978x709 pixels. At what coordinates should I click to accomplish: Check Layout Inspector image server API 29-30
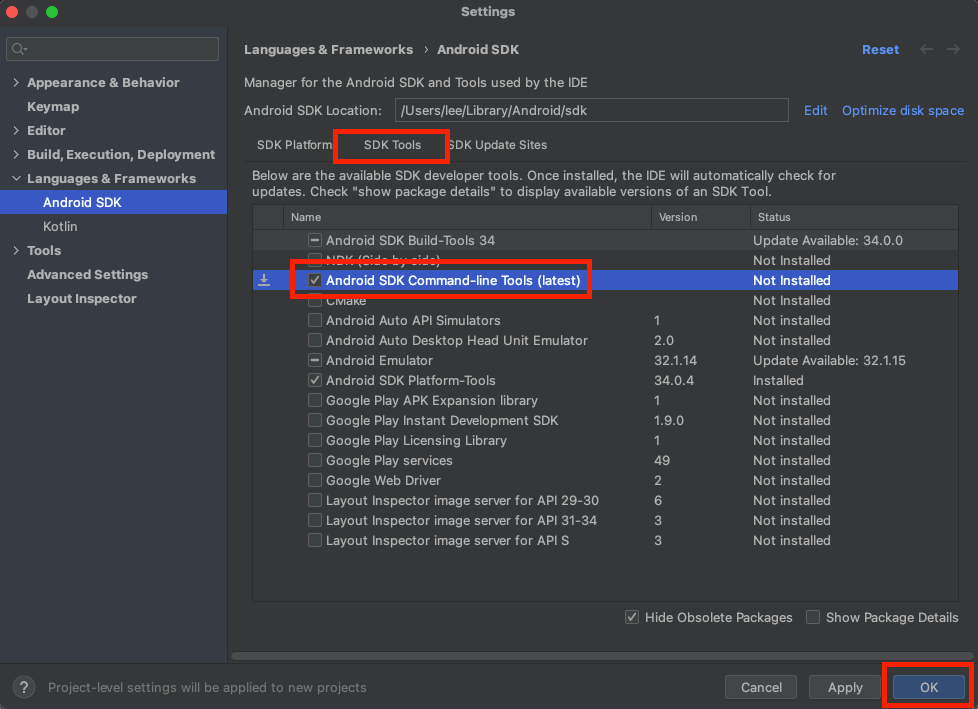pyautogui.click(x=315, y=499)
